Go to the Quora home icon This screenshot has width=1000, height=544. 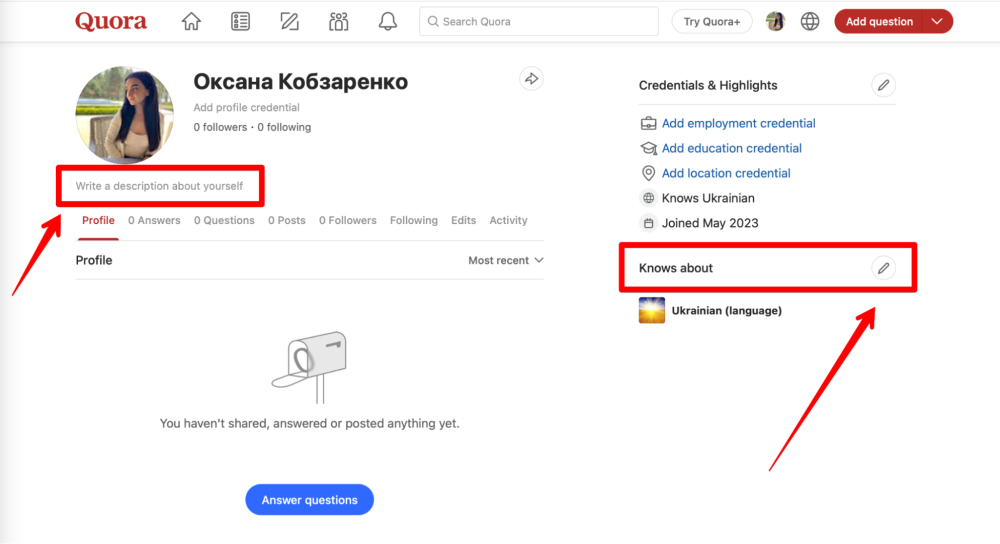pos(191,22)
